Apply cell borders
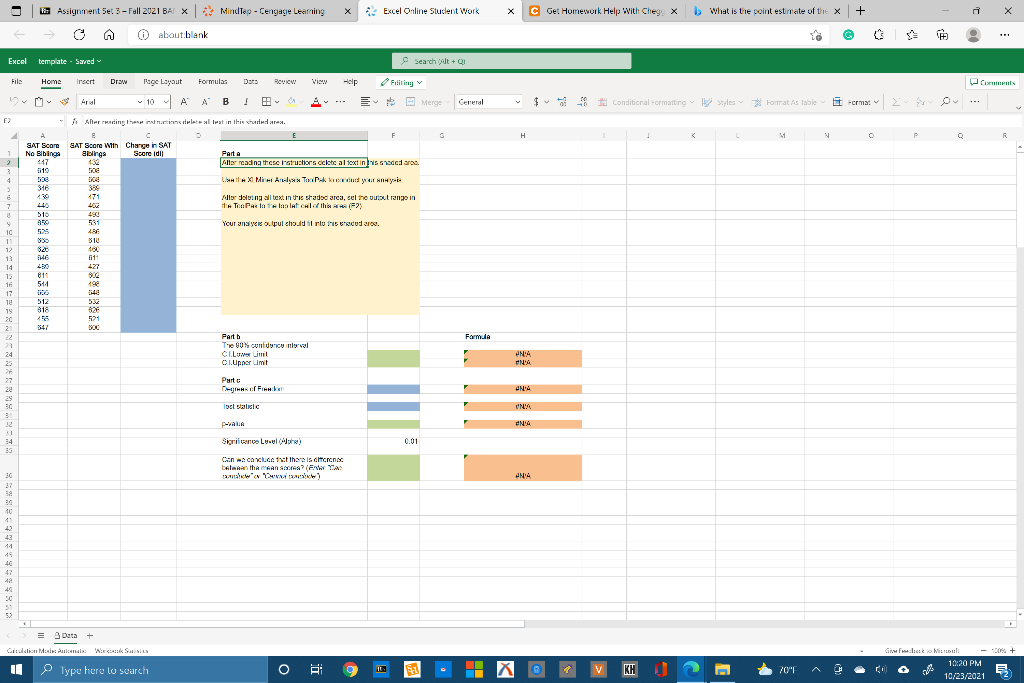This screenshot has height=683, width=1024. (266, 102)
